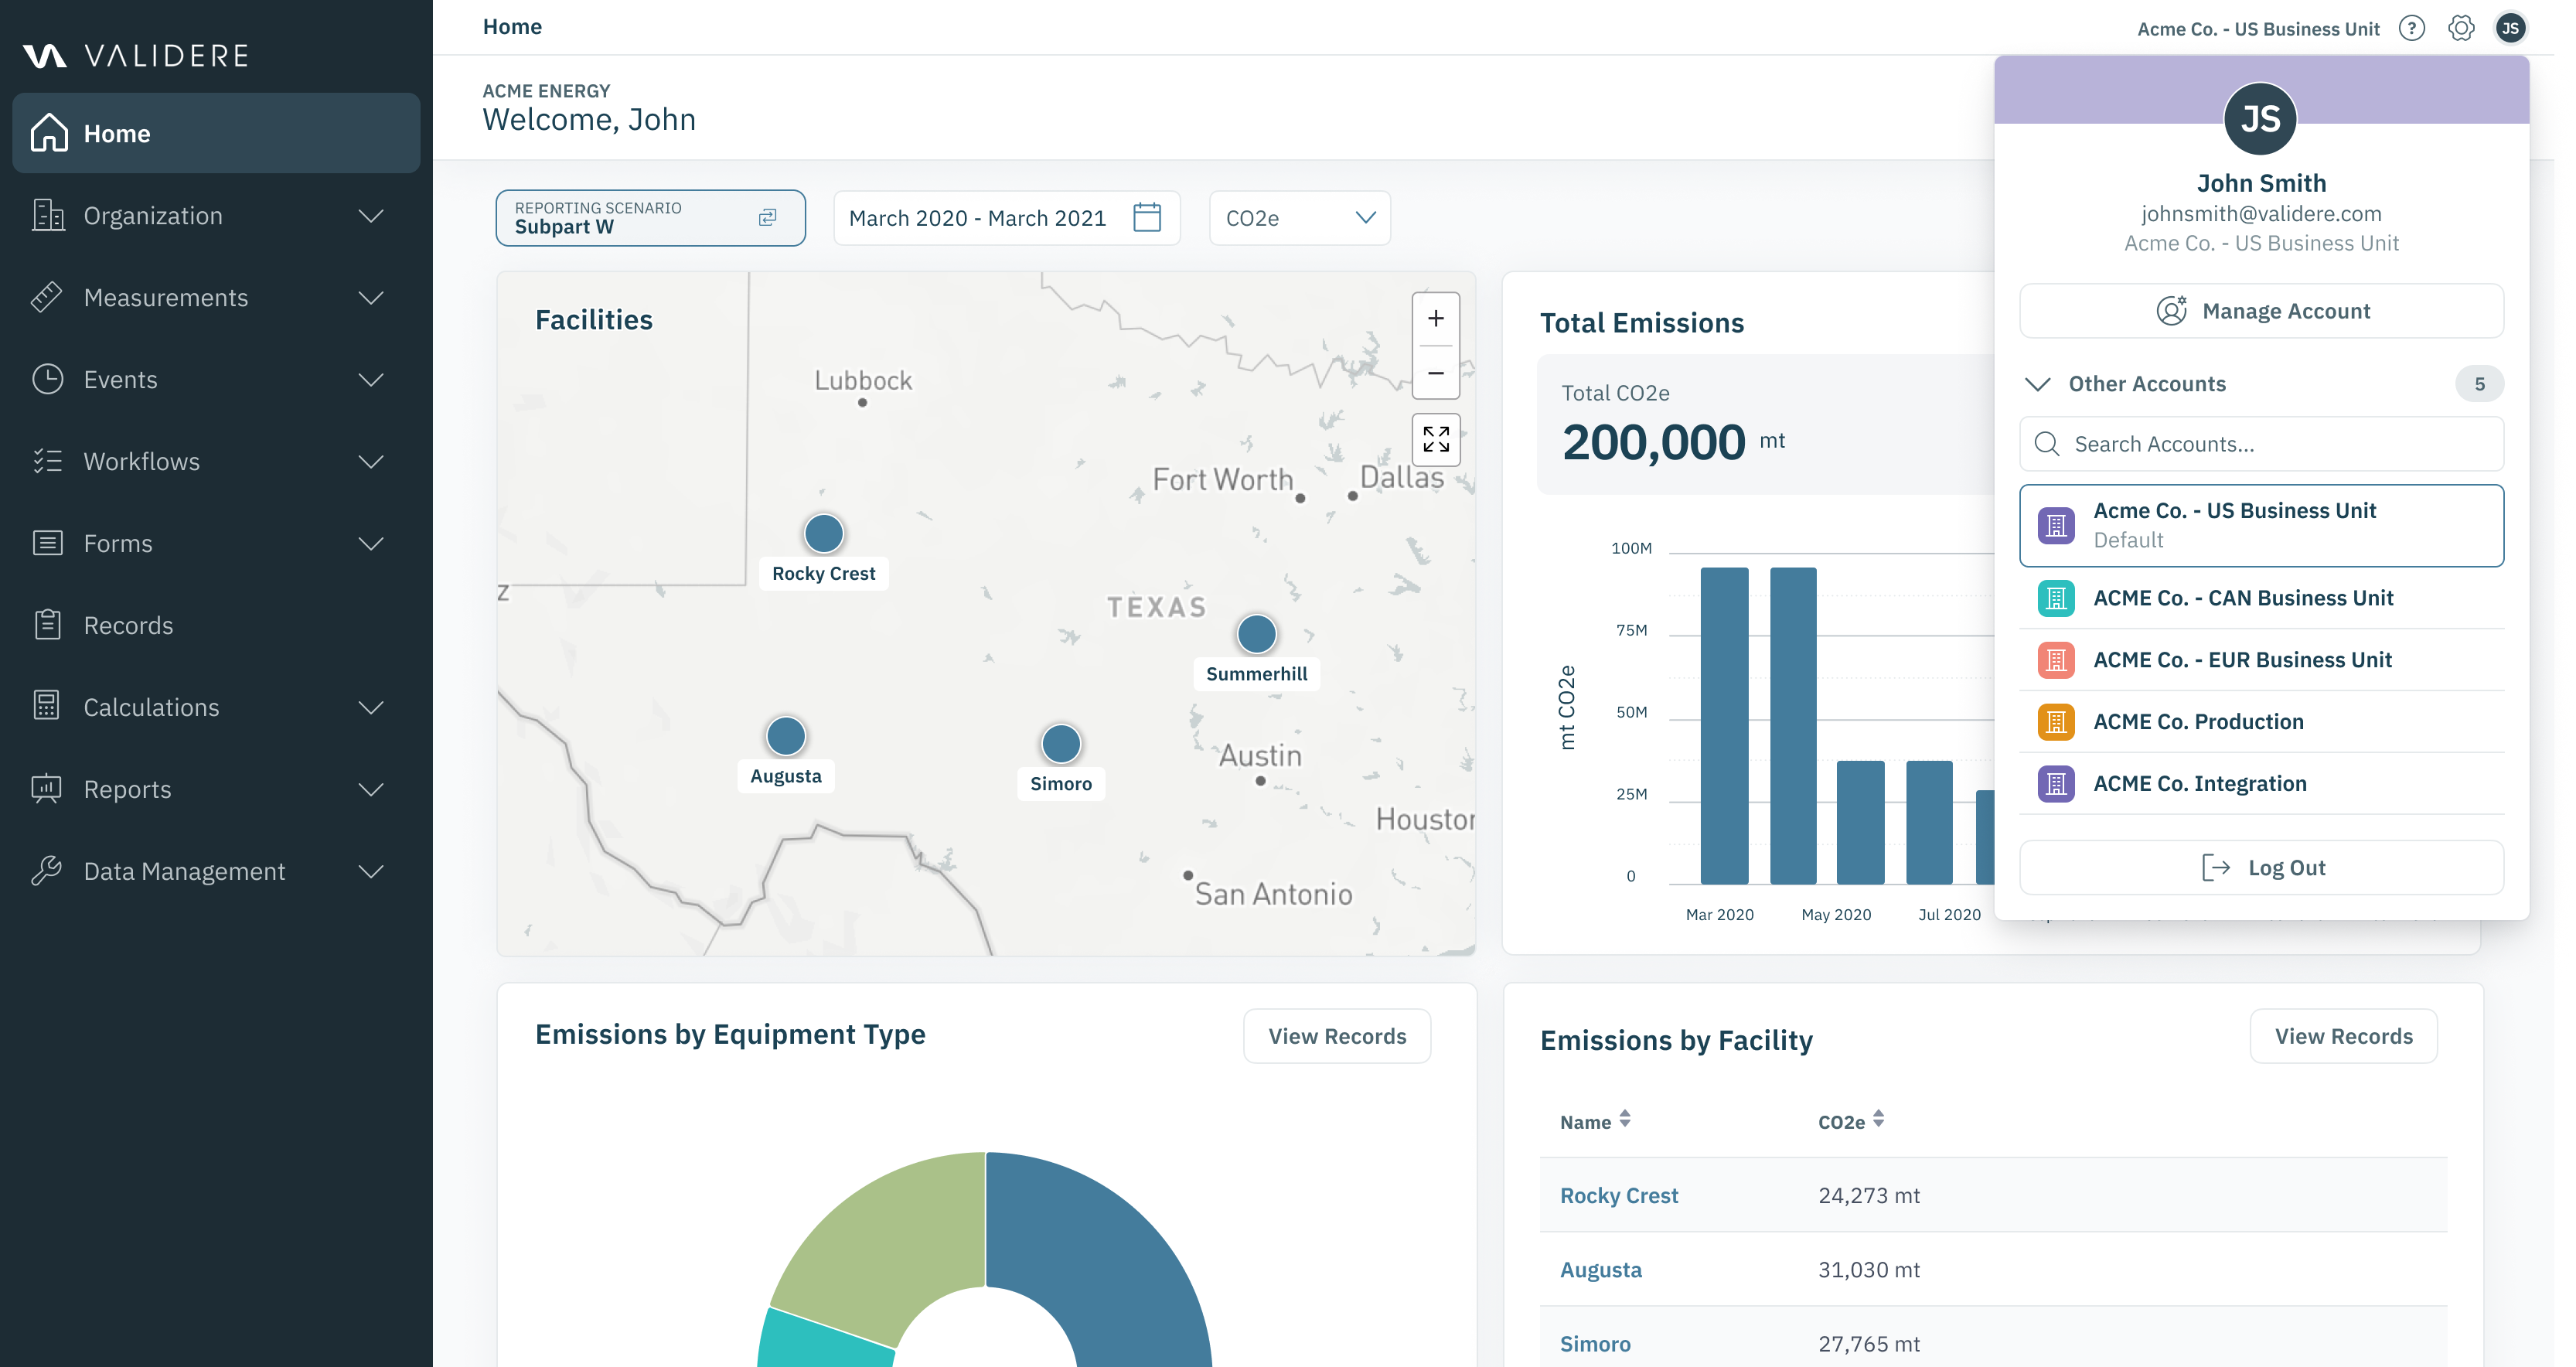Expand the Workflows sidebar menu chevron

tap(371, 462)
